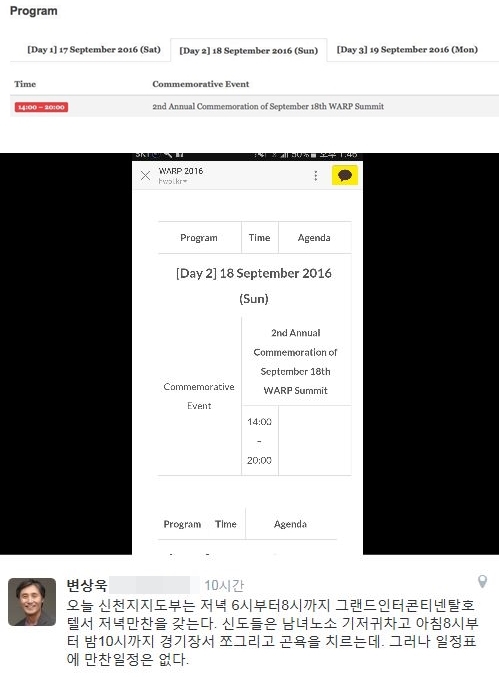Image resolution: width=499 pixels, height=677 pixels.
Task: Click the 변상욱 username
Action: click(x=86, y=585)
